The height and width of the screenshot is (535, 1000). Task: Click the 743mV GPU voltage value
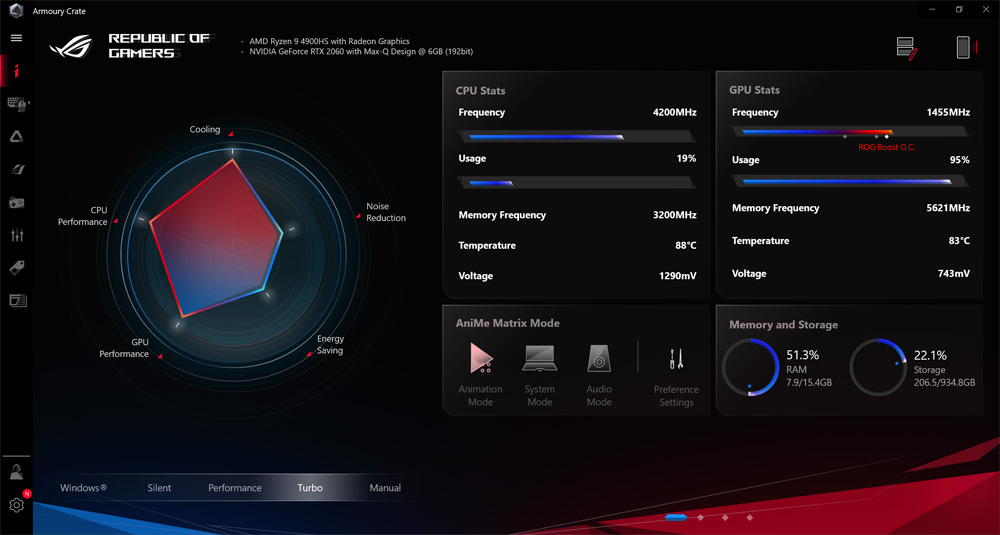click(x=953, y=274)
